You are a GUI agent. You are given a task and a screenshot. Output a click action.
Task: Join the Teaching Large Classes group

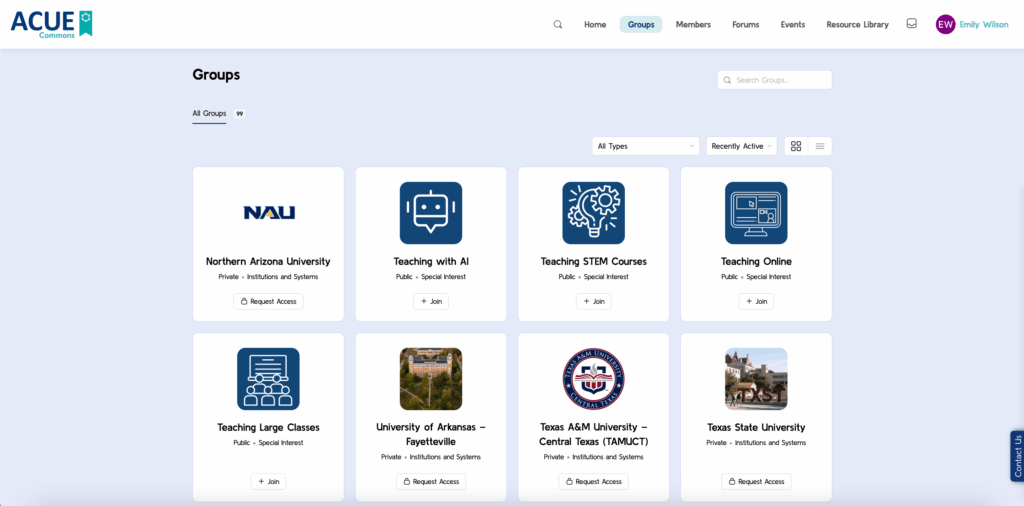(x=268, y=481)
